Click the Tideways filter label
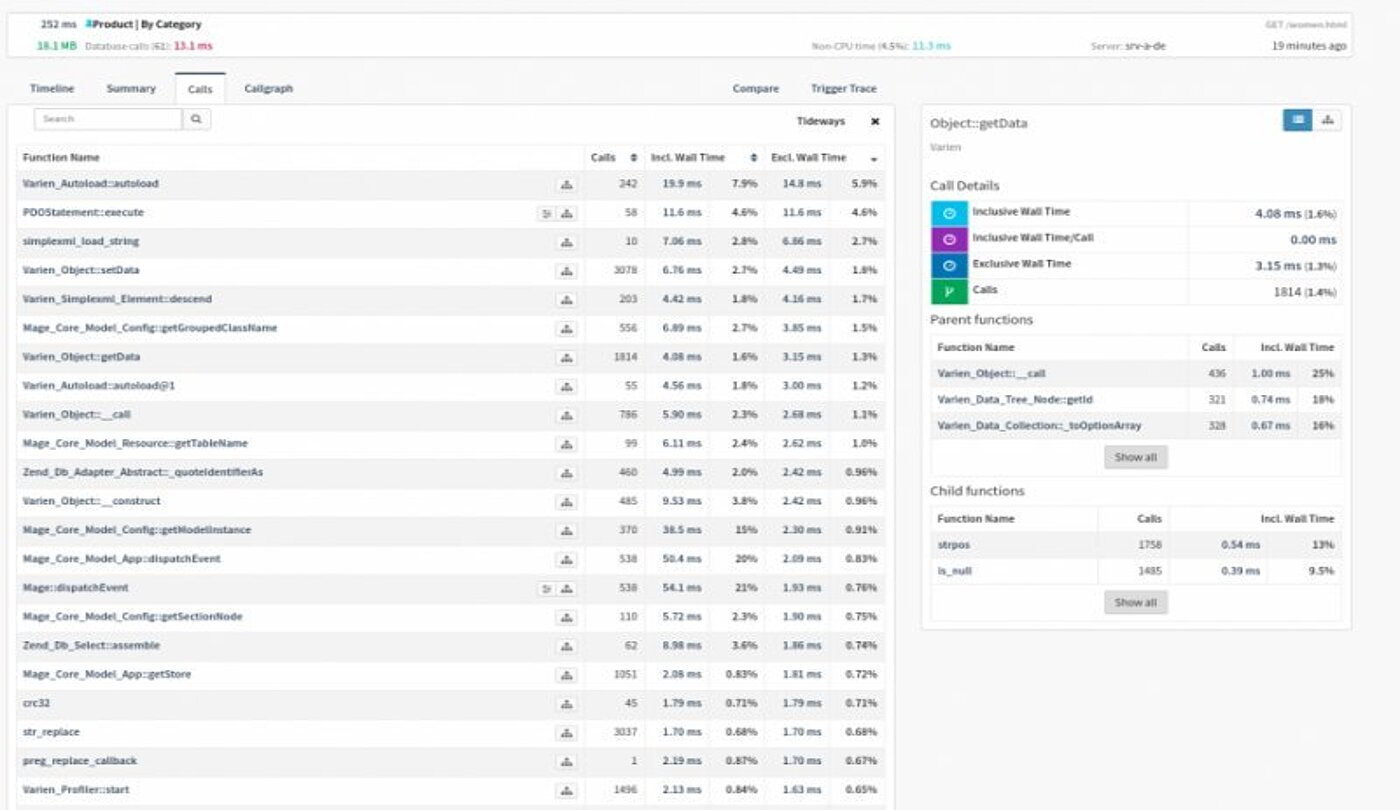Viewport: 1400px width, 810px height. tap(820, 121)
